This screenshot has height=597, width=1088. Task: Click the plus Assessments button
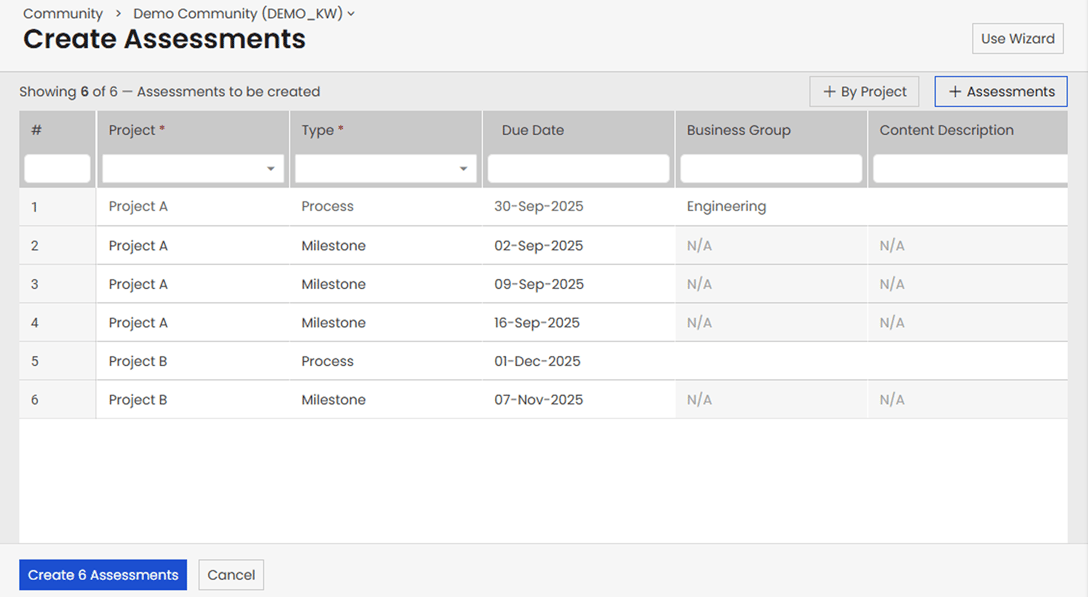(x=1000, y=92)
